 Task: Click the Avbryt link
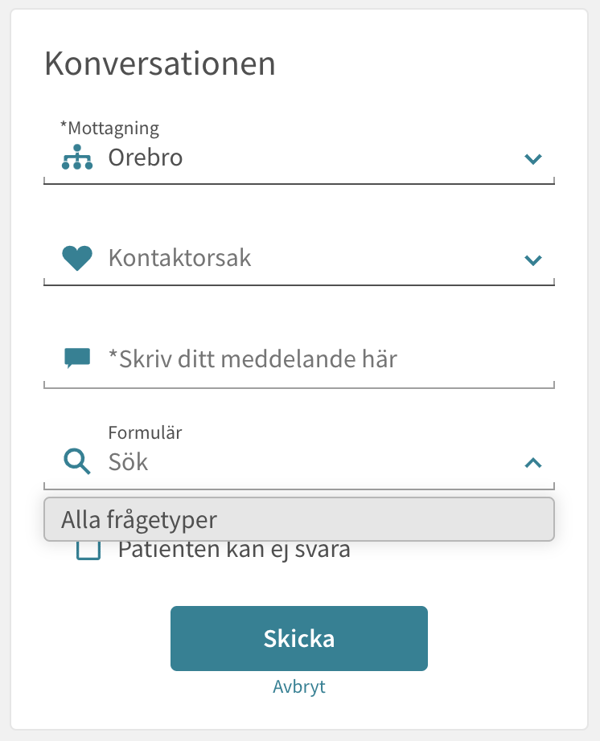[299, 687]
